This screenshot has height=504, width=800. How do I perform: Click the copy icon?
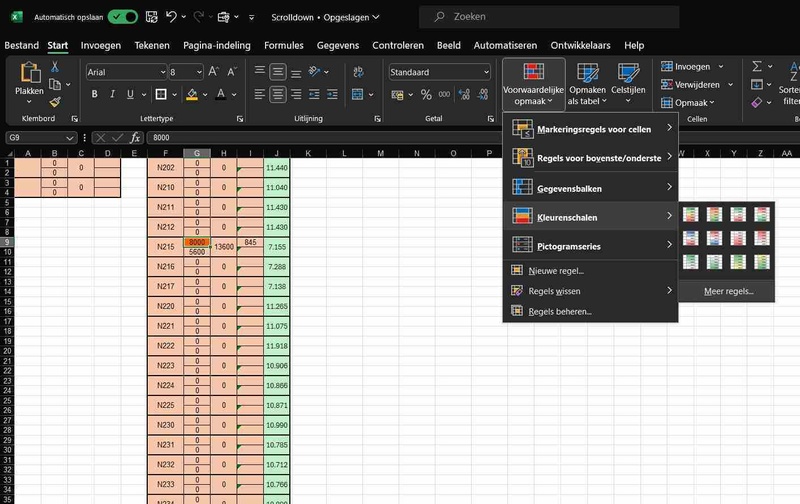point(55,84)
